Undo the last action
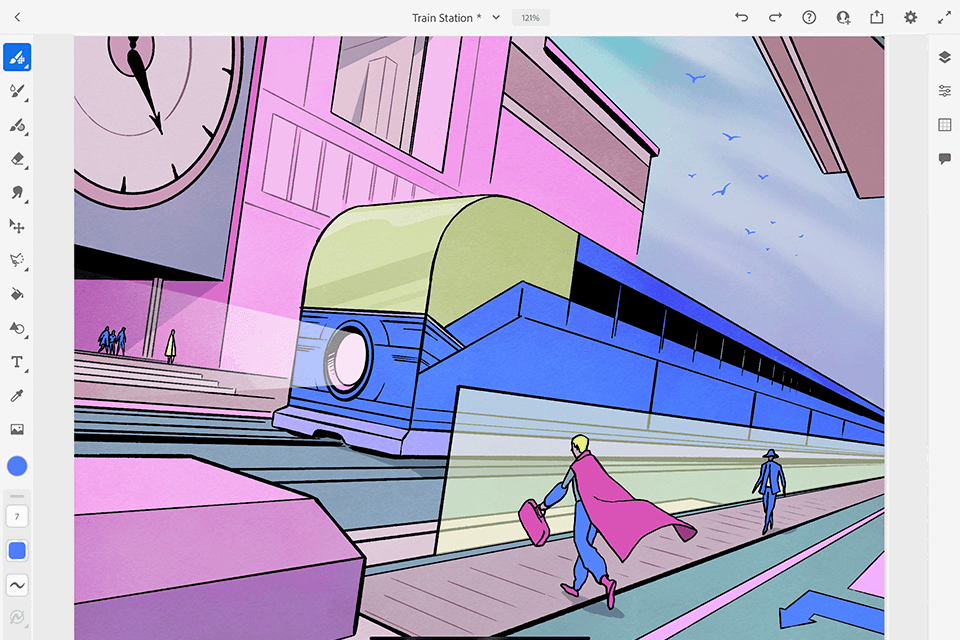960x640 pixels. coord(741,17)
